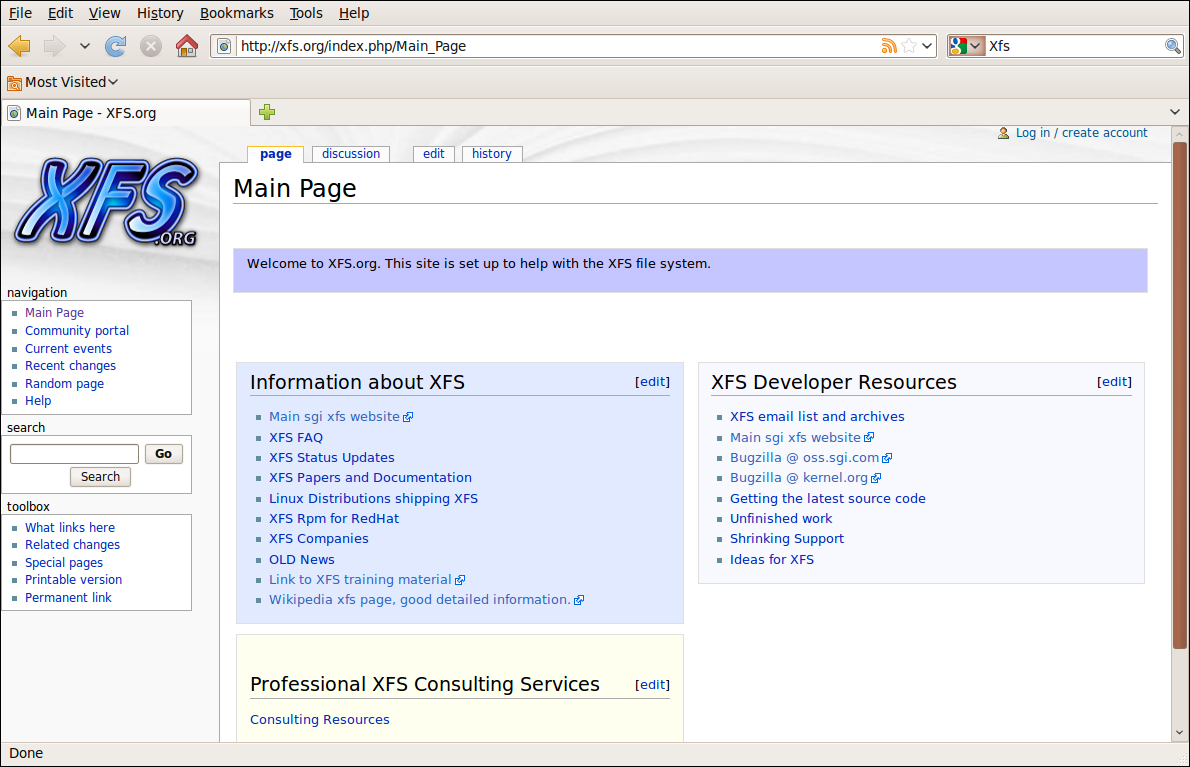Click the search magnifier icon in search box
This screenshot has height=767, width=1190.
(x=1173, y=46)
